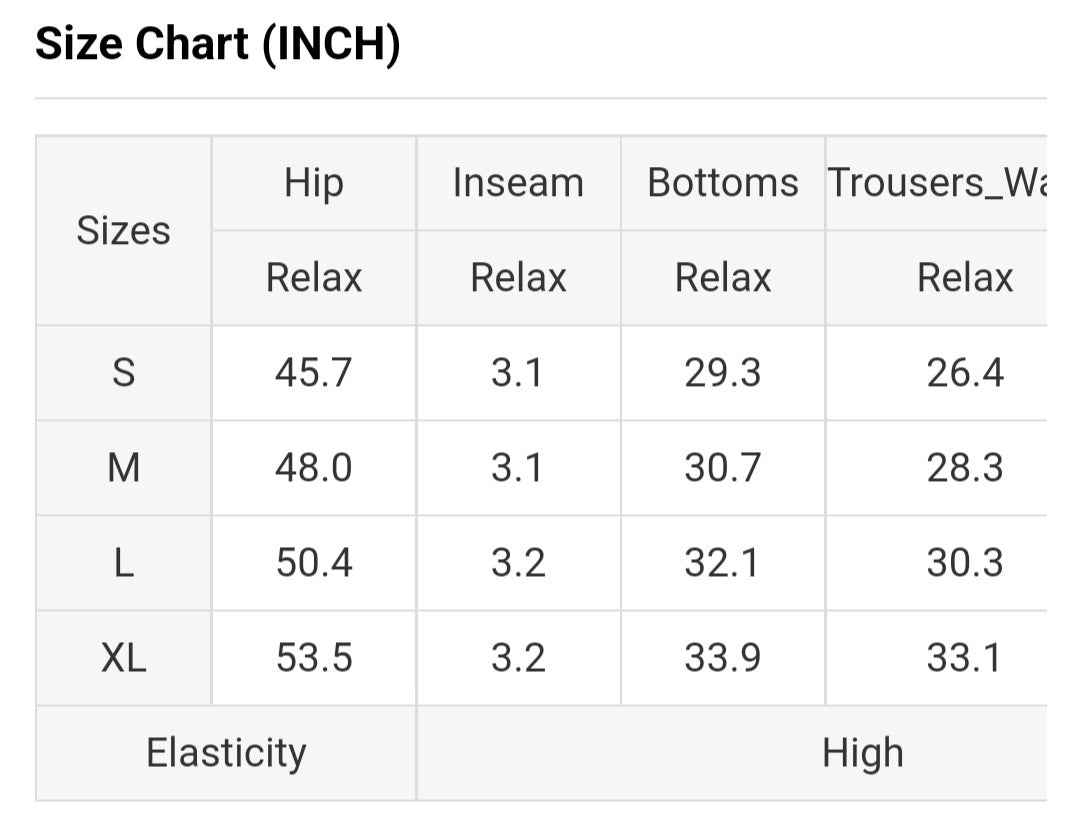Click the inseam value for size L
The height and width of the screenshot is (830, 1080).
[518, 563]
